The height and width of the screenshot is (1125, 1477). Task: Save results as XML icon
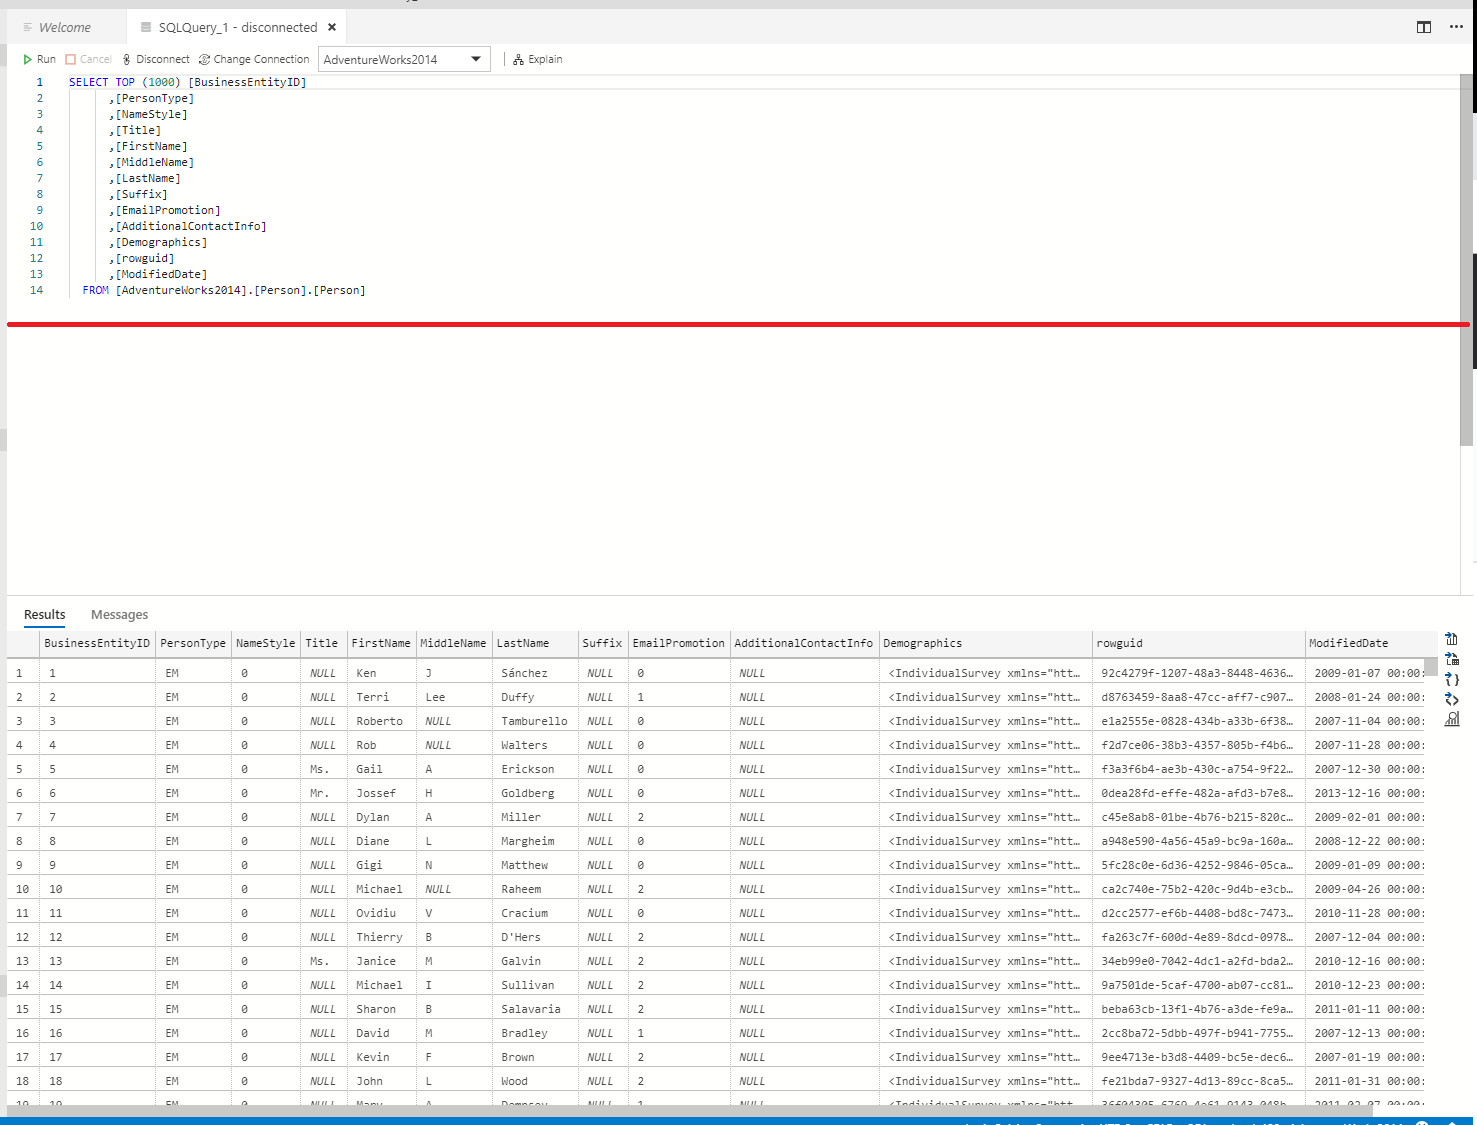(1452, 699)
